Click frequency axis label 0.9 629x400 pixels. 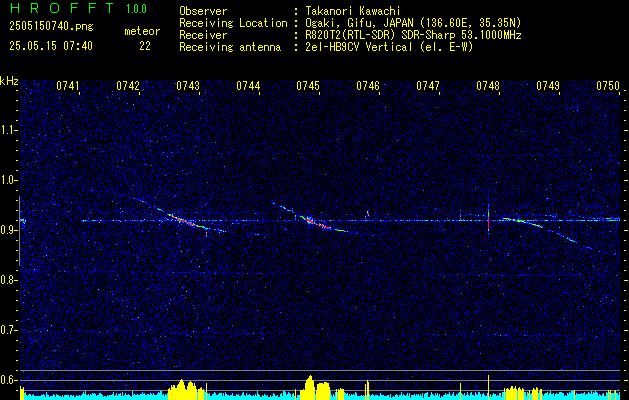8,230
